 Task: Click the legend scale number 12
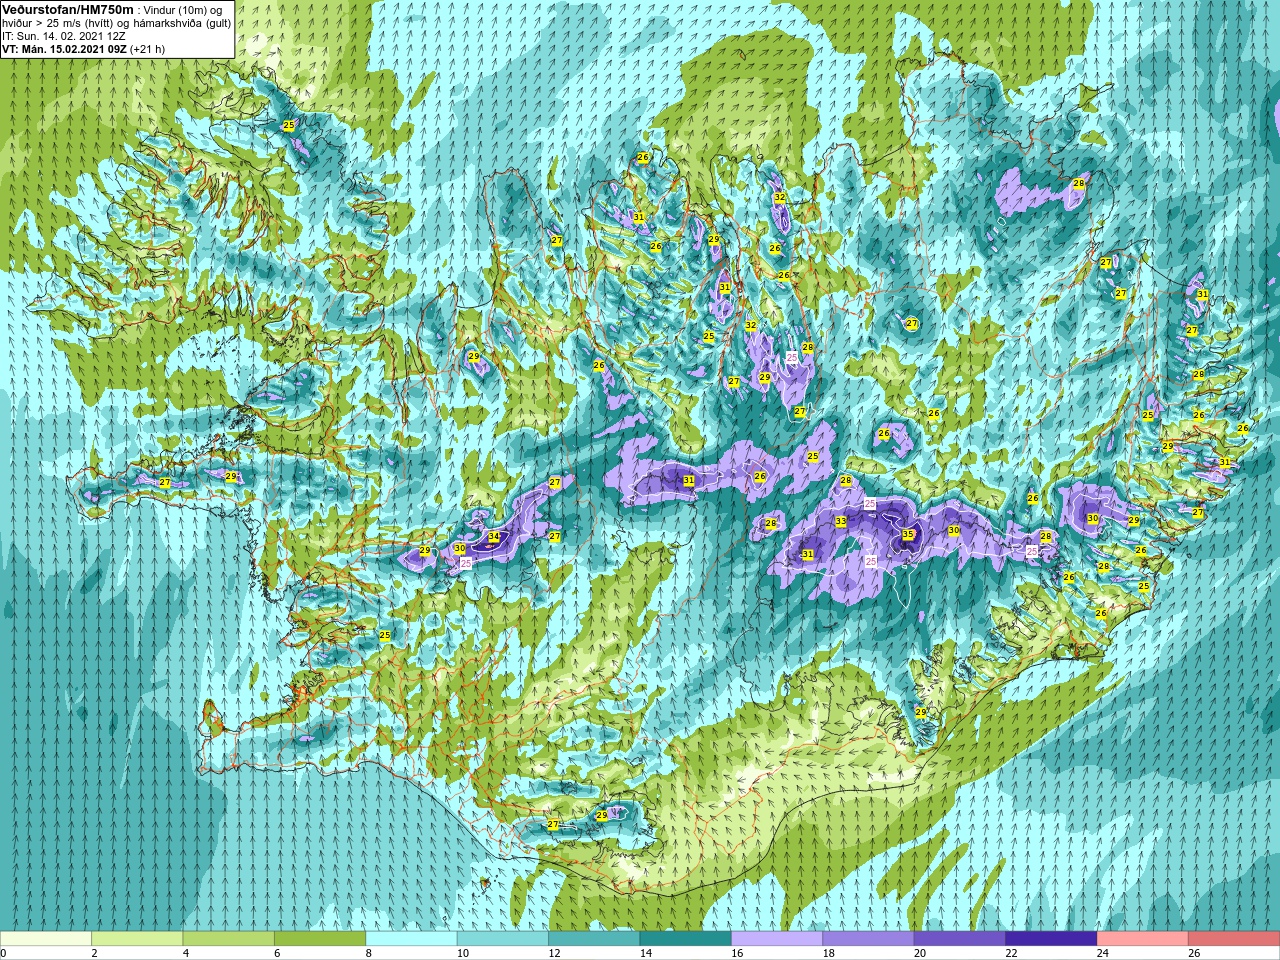coord(553,954)
